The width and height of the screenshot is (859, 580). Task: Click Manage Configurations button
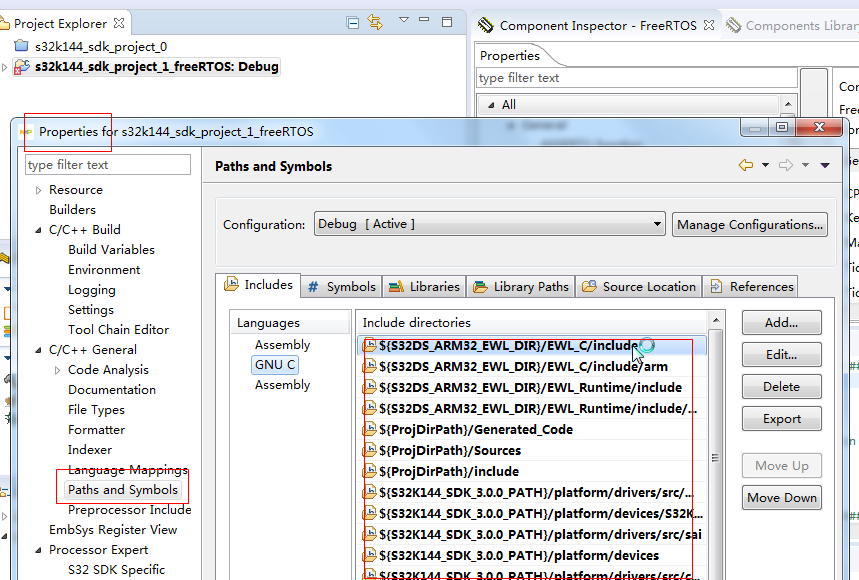click(x=750, y=225)
